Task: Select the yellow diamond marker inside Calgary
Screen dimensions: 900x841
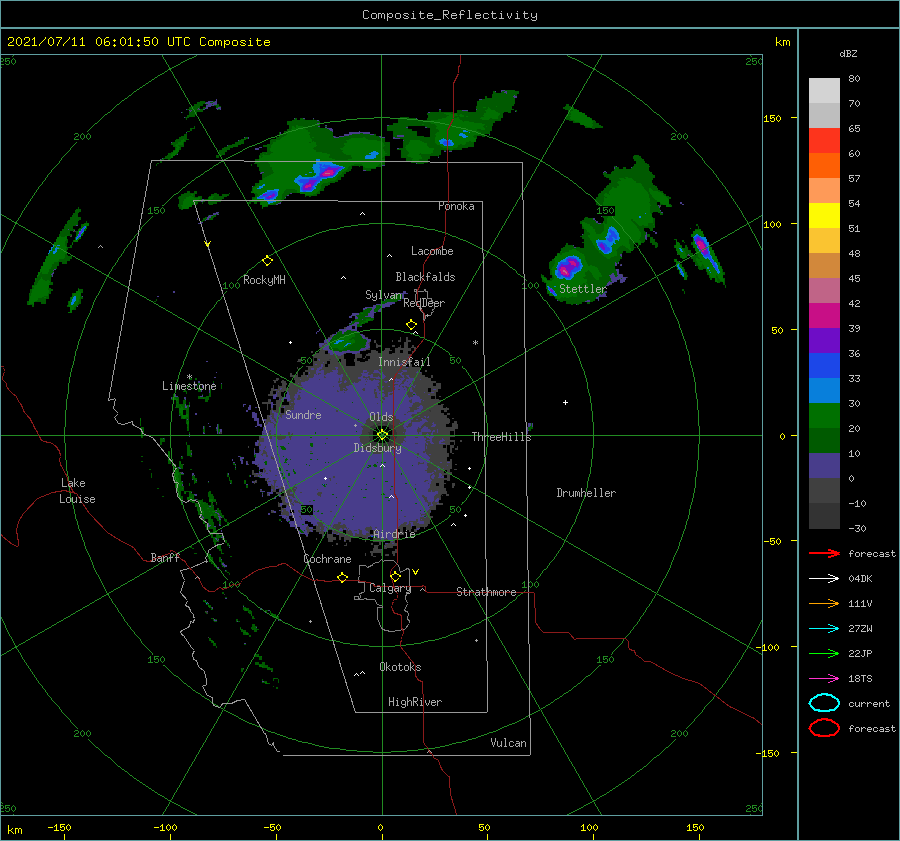Action: click(x=395, y=576)
